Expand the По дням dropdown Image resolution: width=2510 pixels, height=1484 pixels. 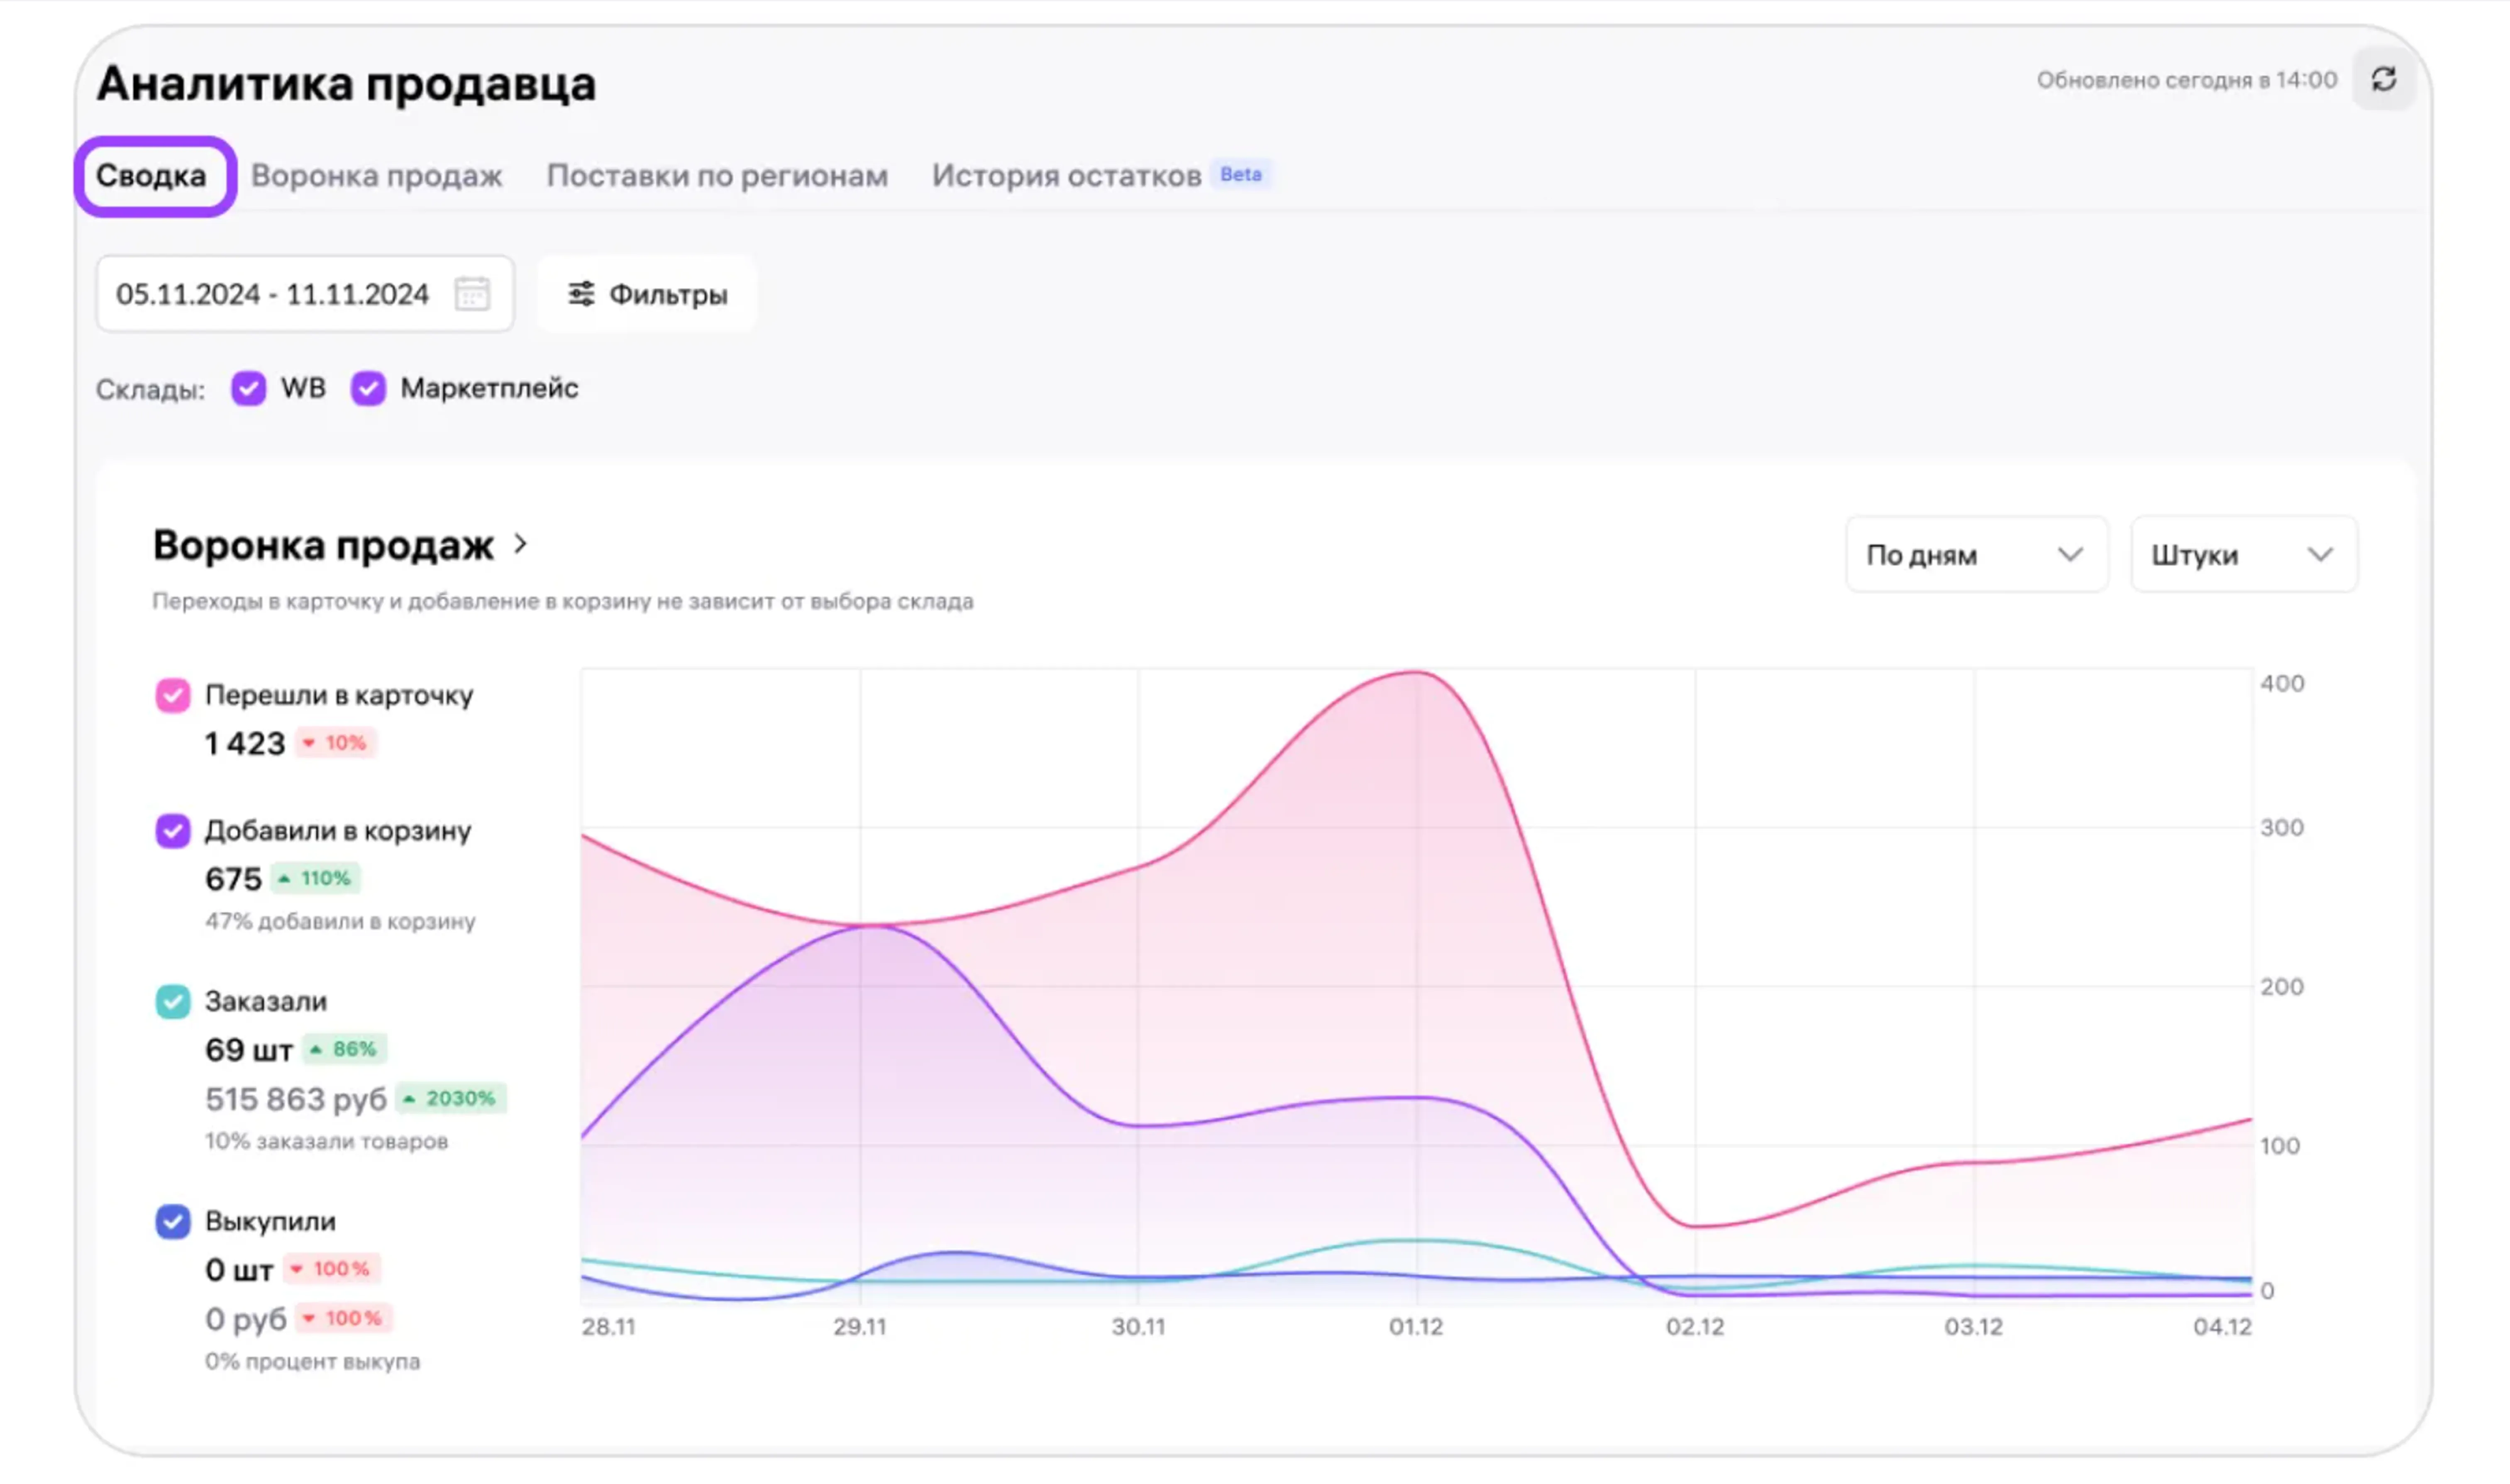(x=1975, y=554)
